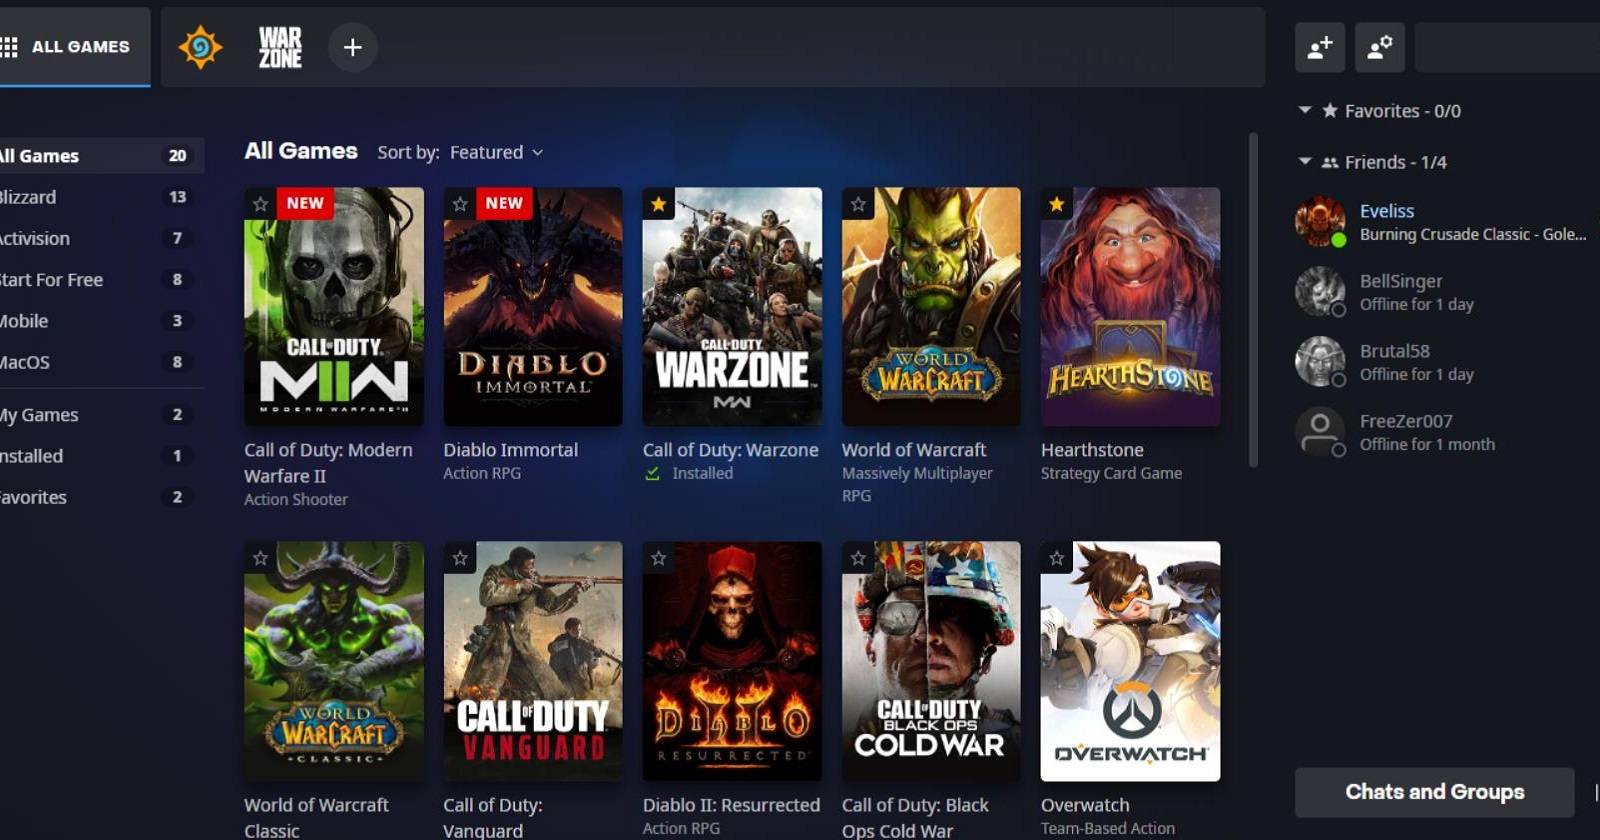Unfavorite Call of Duty: Warzone star
Screen dimensions: 1600x840
tap(659, 204)
